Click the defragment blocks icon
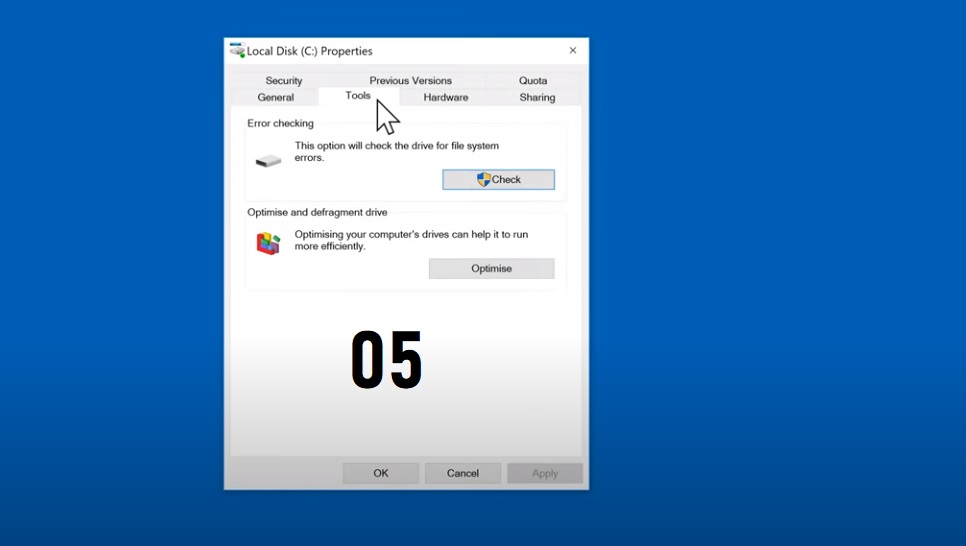 268,243
